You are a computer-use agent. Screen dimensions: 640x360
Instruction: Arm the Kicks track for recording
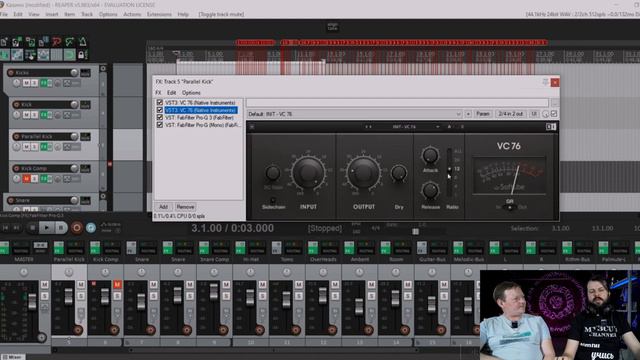(11, 73)
